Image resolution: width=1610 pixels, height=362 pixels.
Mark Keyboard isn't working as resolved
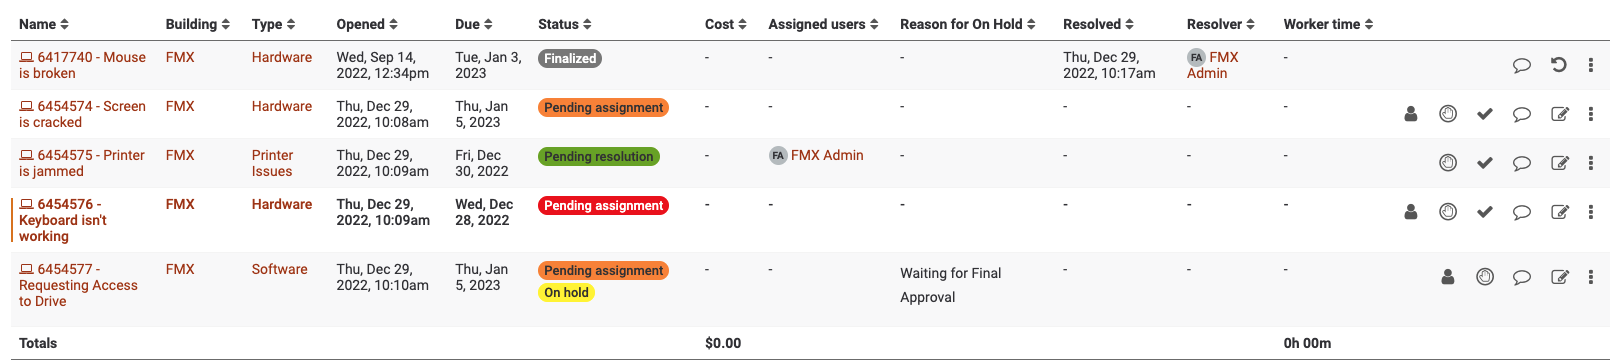[x=1485, y=212]
